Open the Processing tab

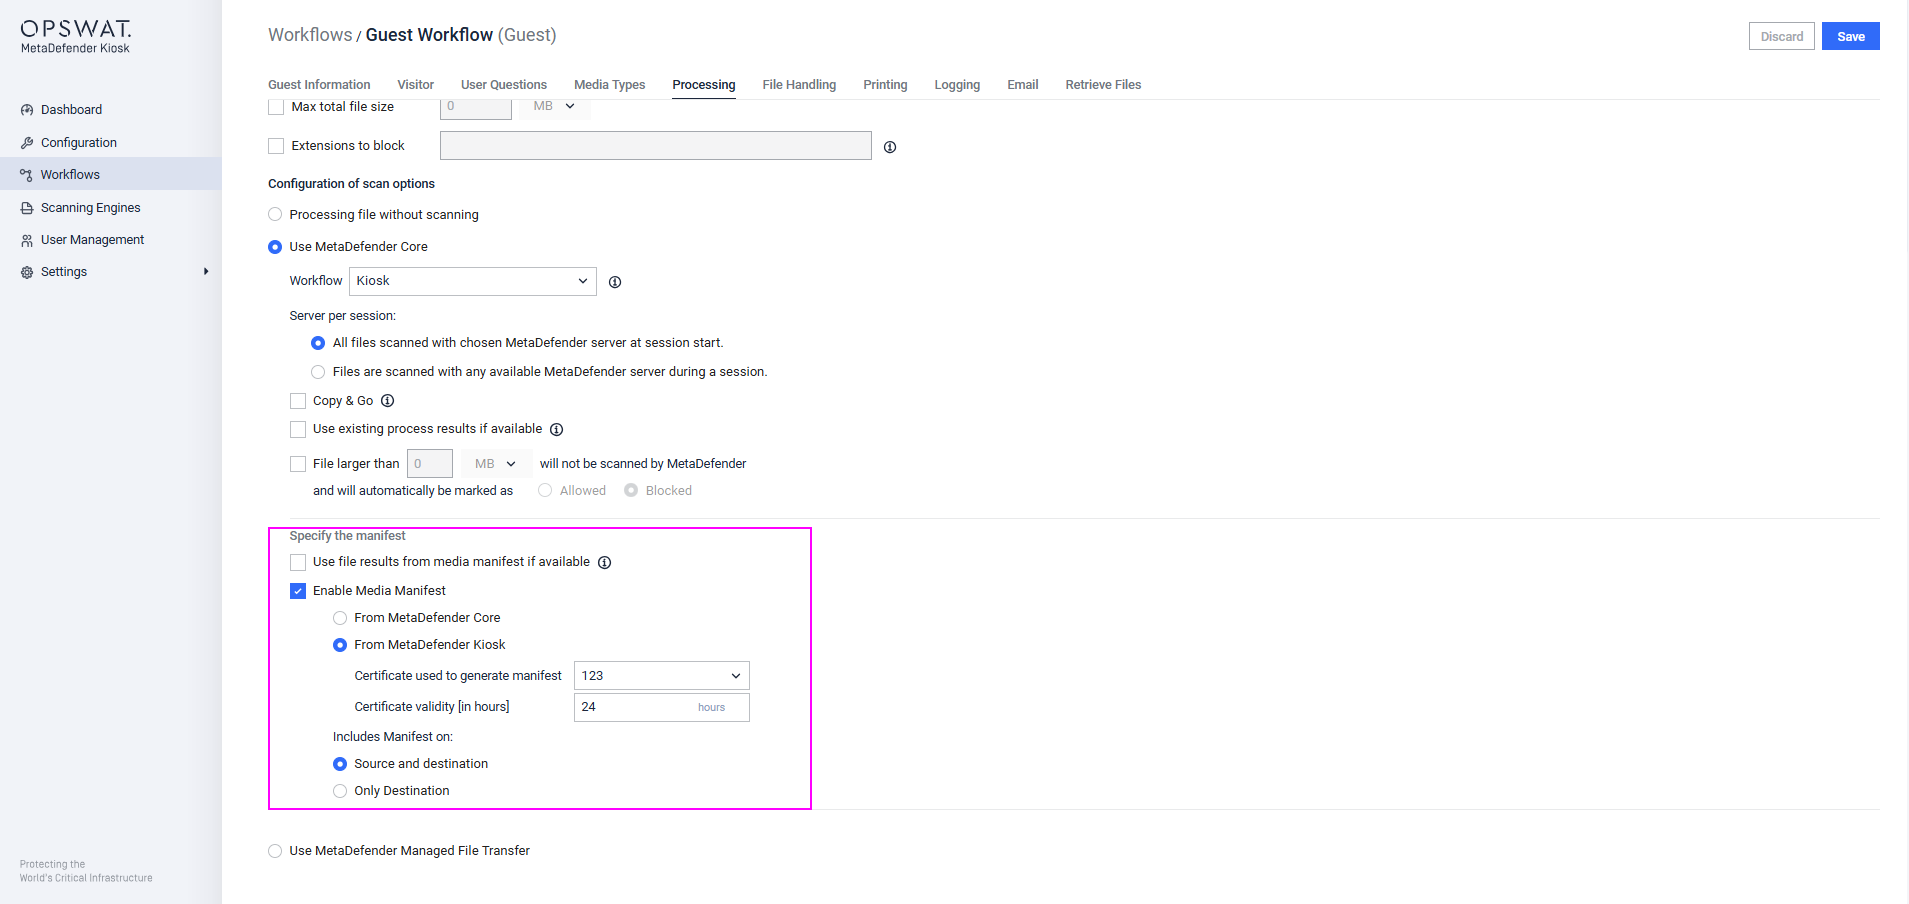(x=704, y=85)
